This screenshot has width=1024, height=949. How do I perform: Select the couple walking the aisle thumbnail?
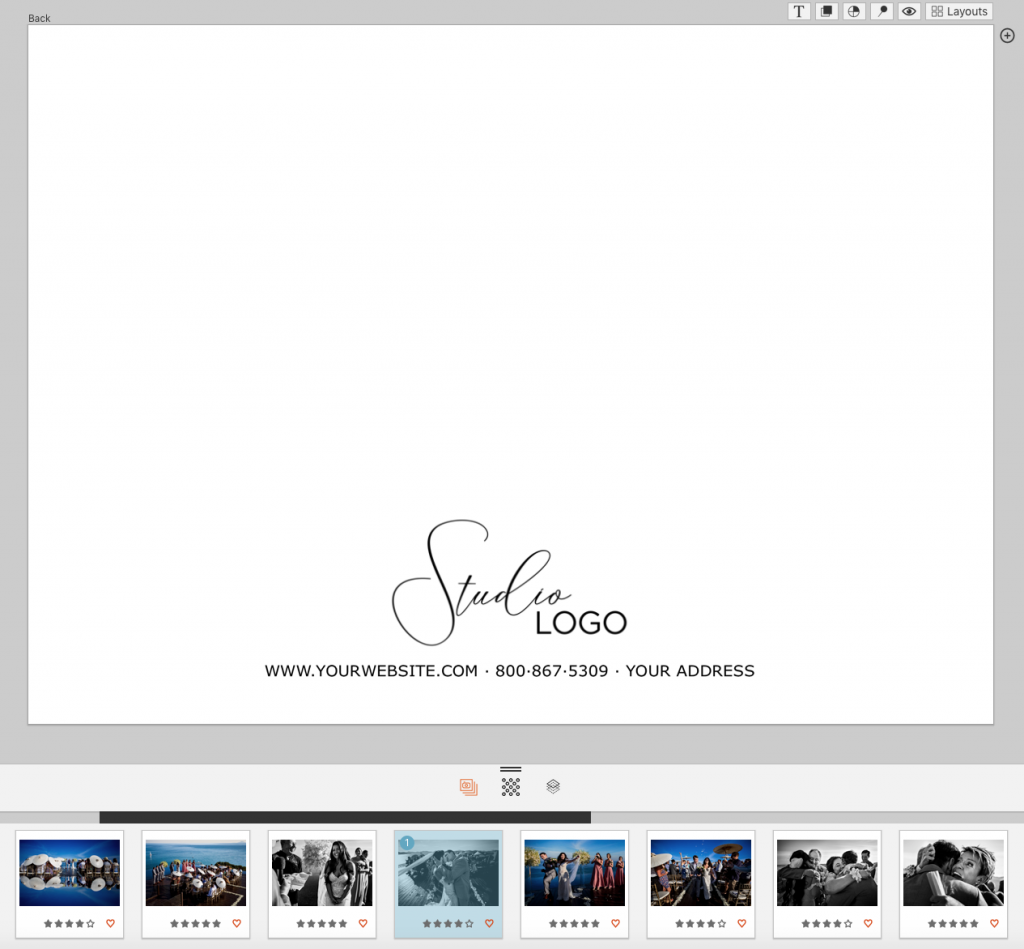point(701,873)
